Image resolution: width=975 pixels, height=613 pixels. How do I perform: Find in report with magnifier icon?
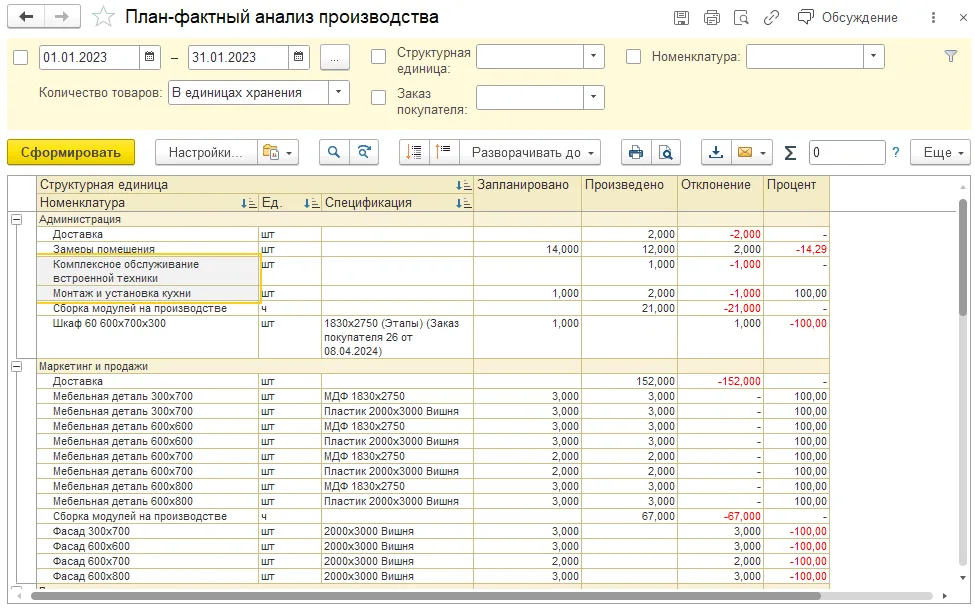pos(334,152)
